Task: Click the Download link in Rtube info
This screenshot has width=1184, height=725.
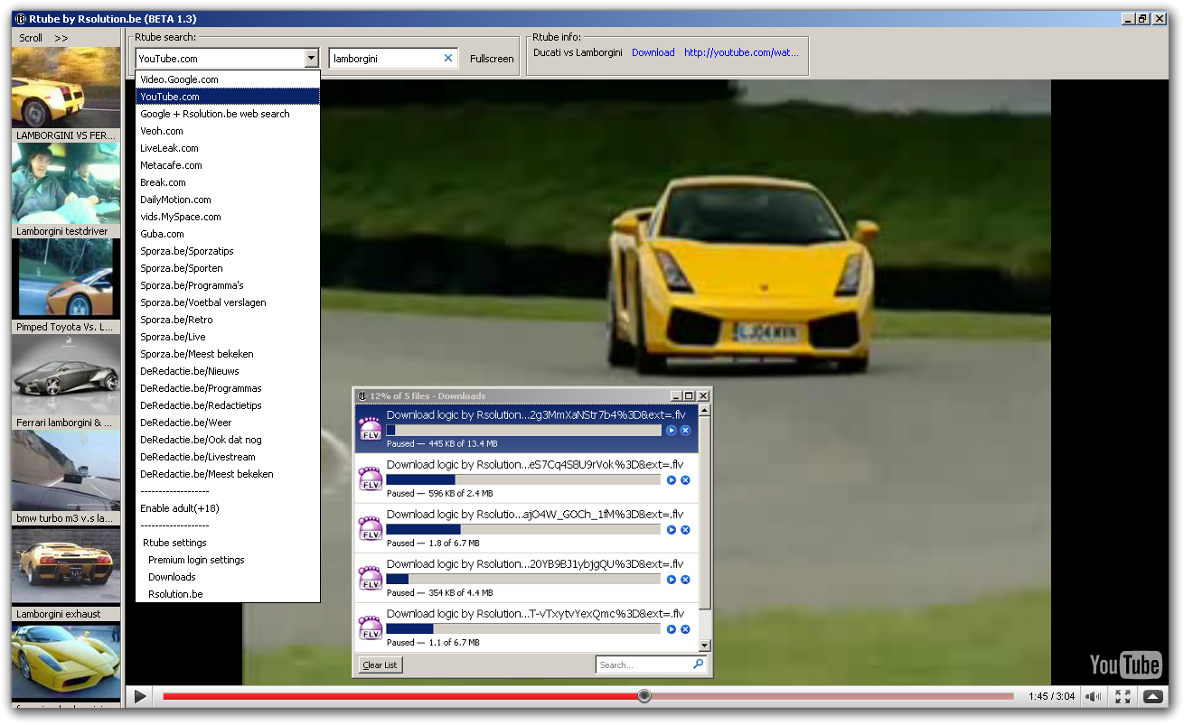Action: pyautogui.click(x=653, y=53)
